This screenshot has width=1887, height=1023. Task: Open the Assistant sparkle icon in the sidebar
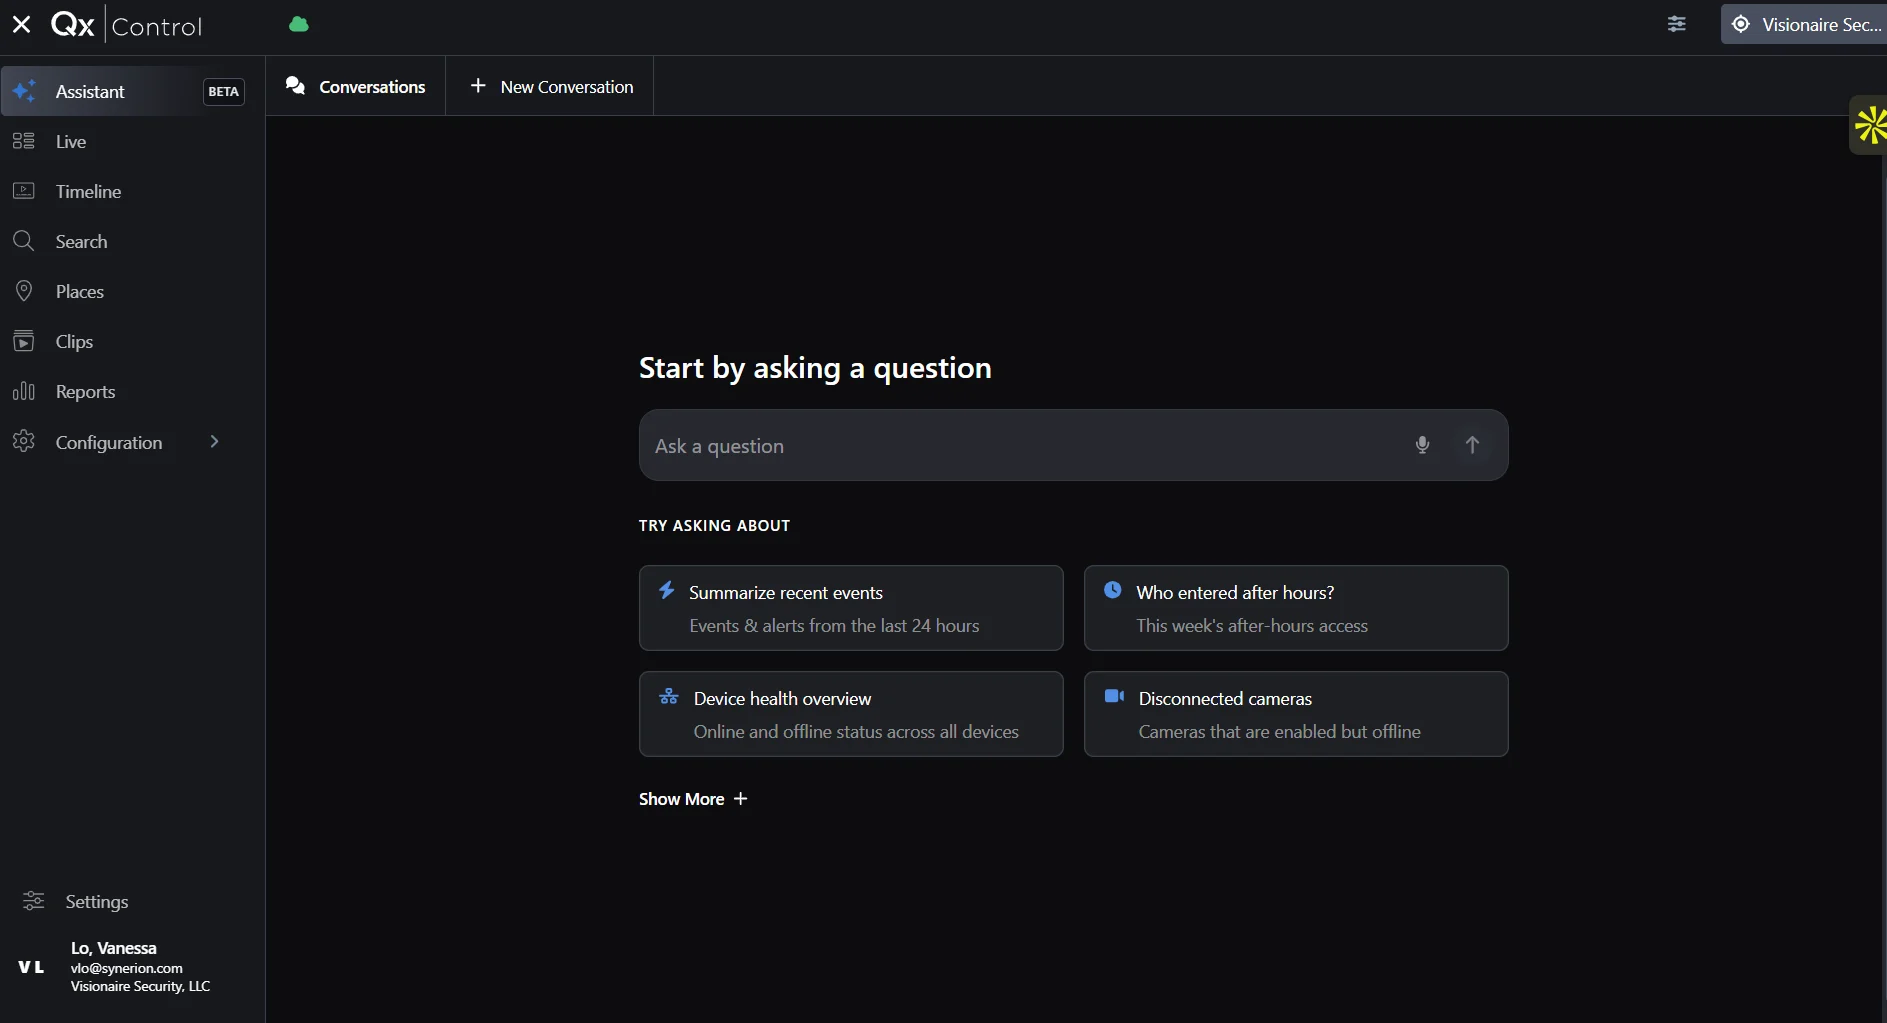24,91
